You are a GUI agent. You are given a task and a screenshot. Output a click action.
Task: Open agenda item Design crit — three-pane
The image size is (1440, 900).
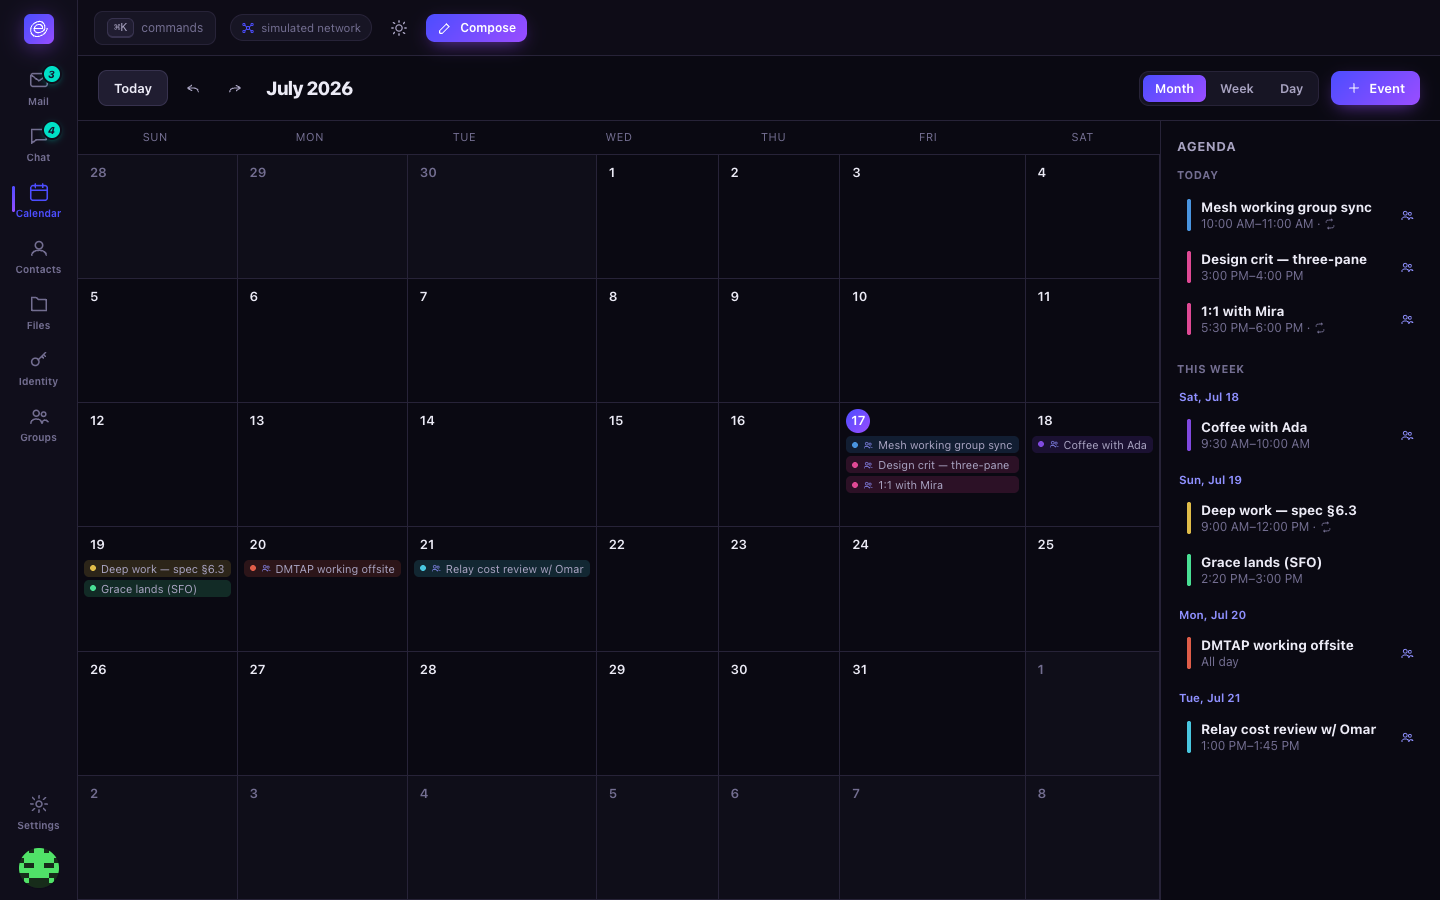pyautogui.click(x=1300, y=267)
